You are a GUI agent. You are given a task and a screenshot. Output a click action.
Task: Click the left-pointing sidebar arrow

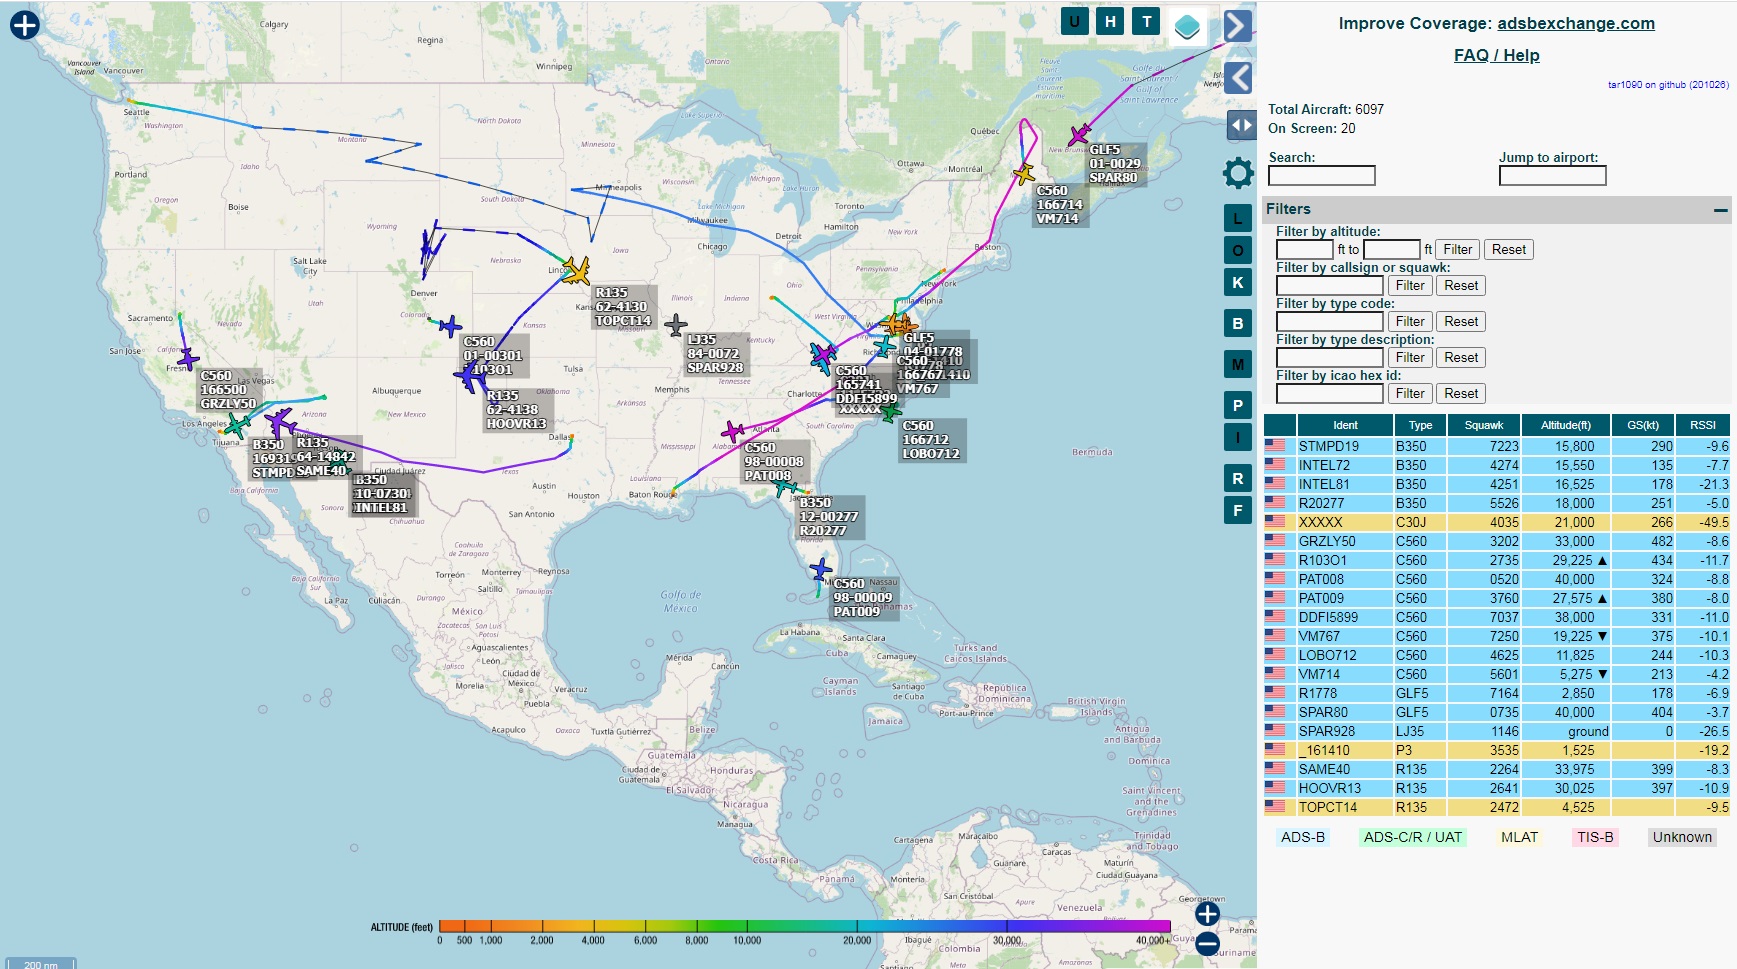(1239, 77)
